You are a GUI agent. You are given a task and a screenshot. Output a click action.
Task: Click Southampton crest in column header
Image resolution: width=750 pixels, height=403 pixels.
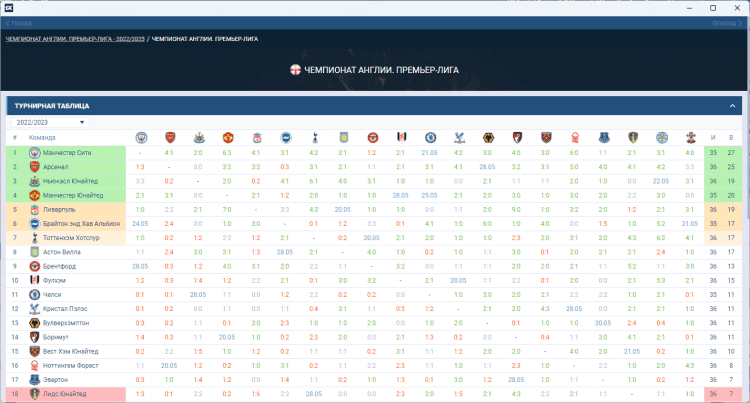coord(690,138)
